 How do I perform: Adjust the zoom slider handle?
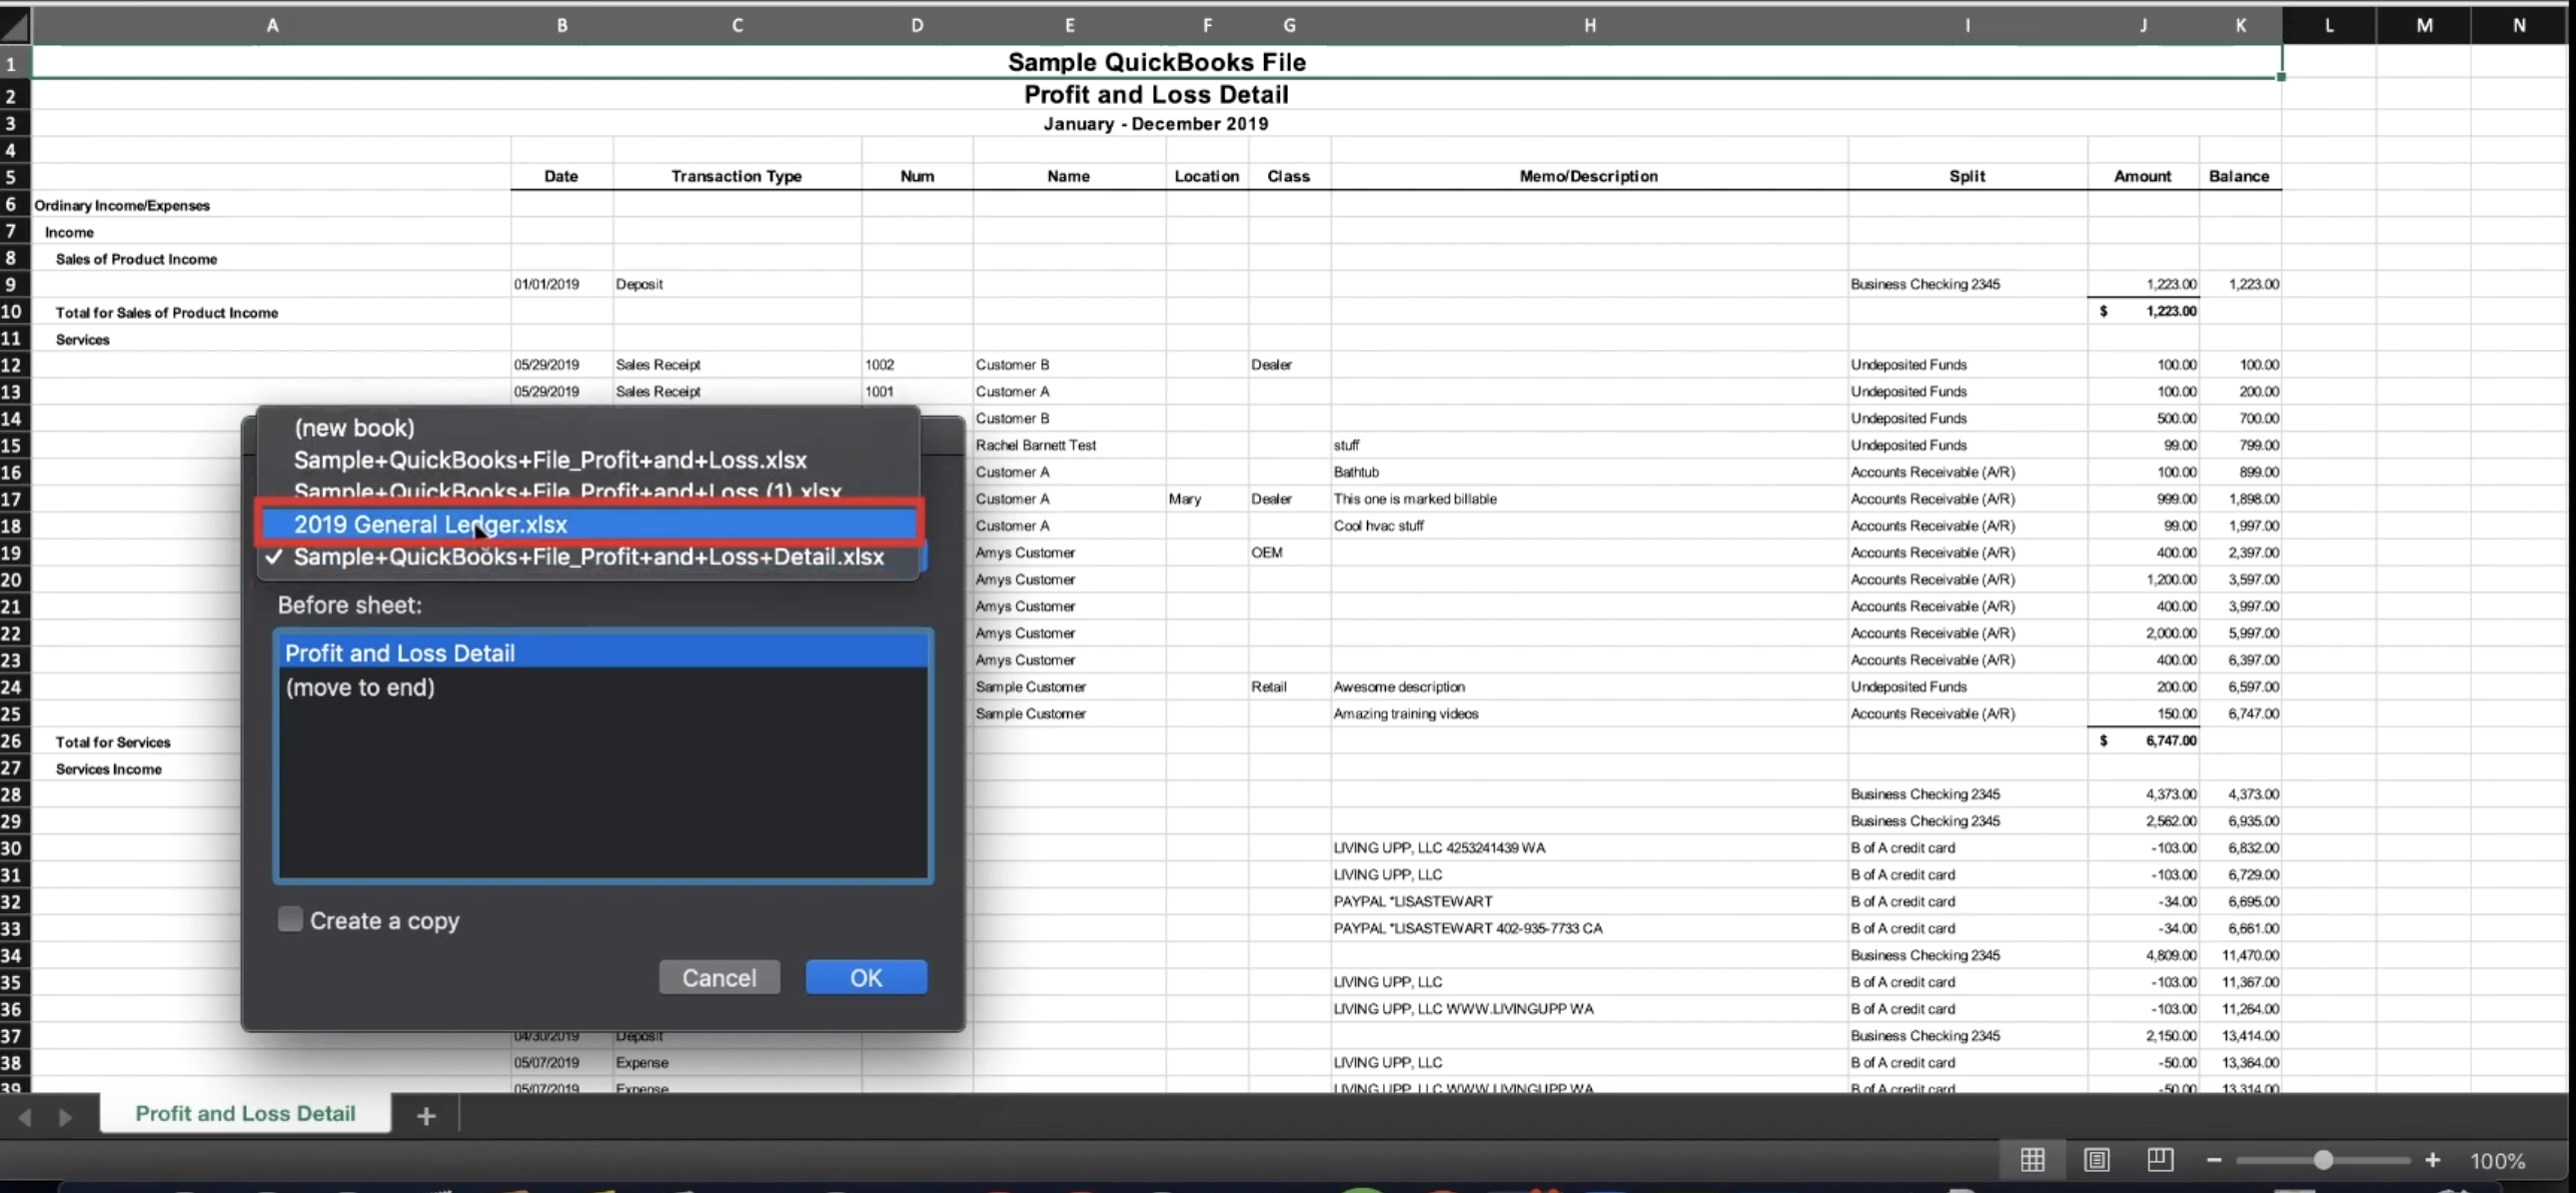point(2323,1160)
